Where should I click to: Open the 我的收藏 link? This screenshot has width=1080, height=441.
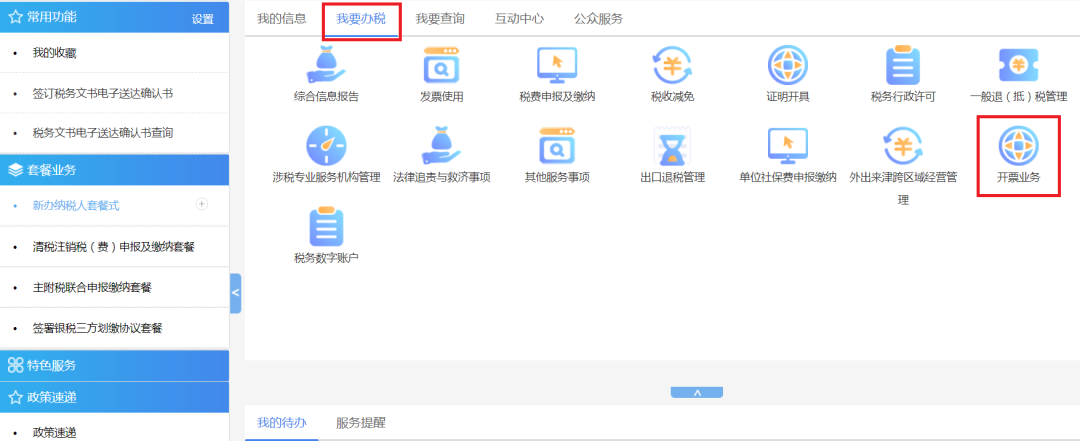pyautogui.click(x=54, y=52)
